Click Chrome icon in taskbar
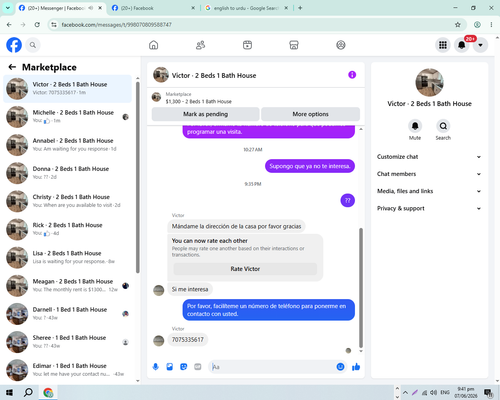The height and width of the screenshot is (400, 500). coord(48,393)
